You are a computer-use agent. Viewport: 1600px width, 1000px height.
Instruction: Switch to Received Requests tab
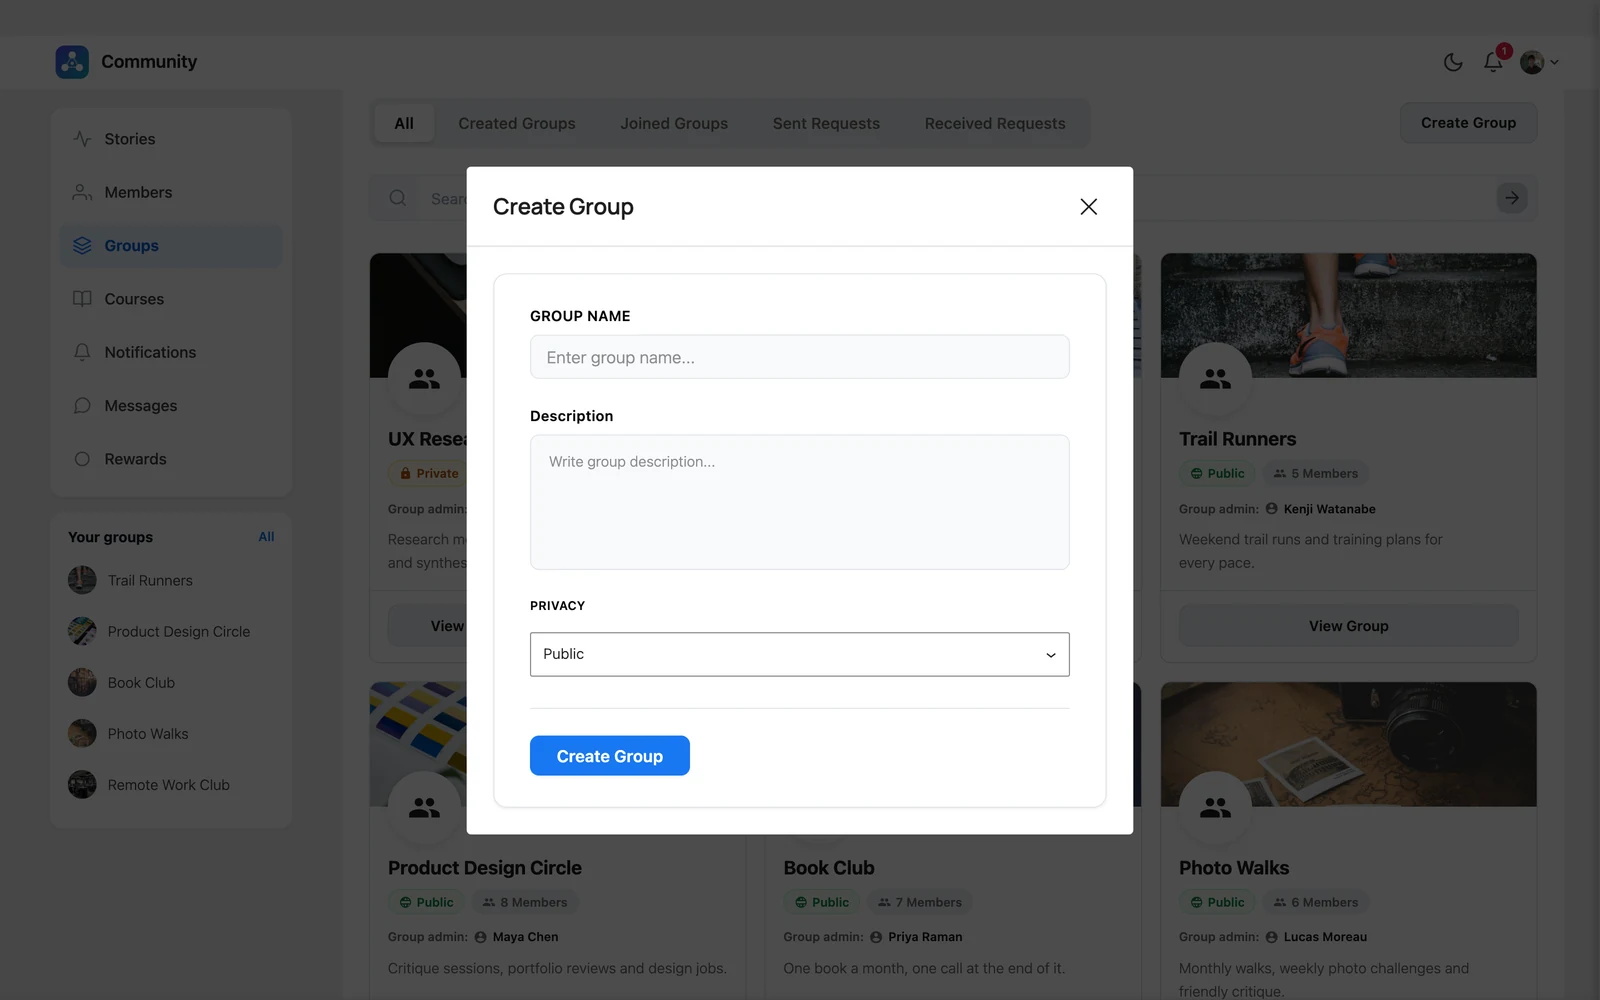tap(995, 124)
